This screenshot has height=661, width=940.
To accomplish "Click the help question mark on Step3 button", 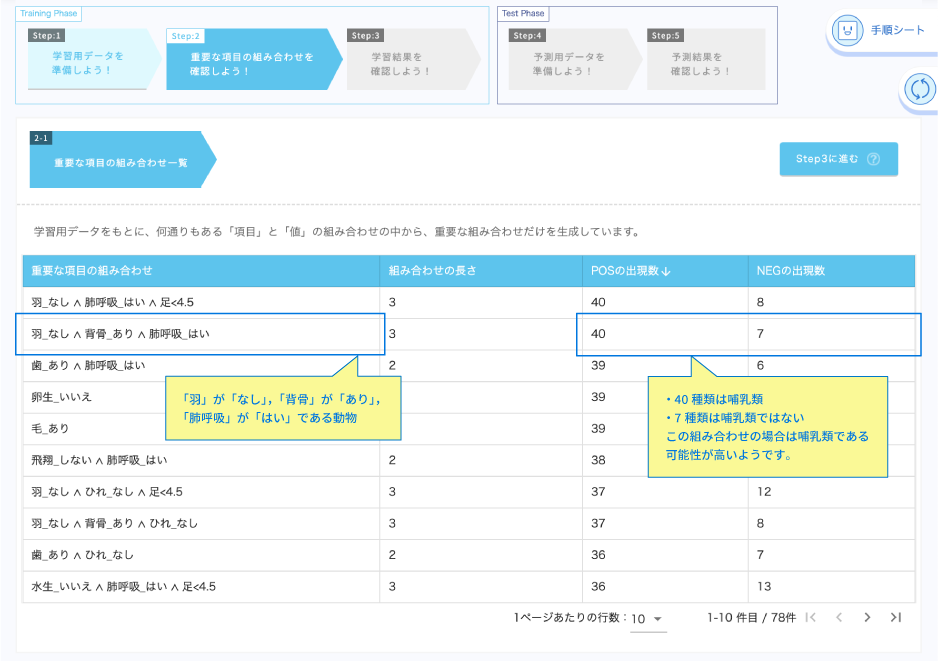I will [x=873, y=159].
